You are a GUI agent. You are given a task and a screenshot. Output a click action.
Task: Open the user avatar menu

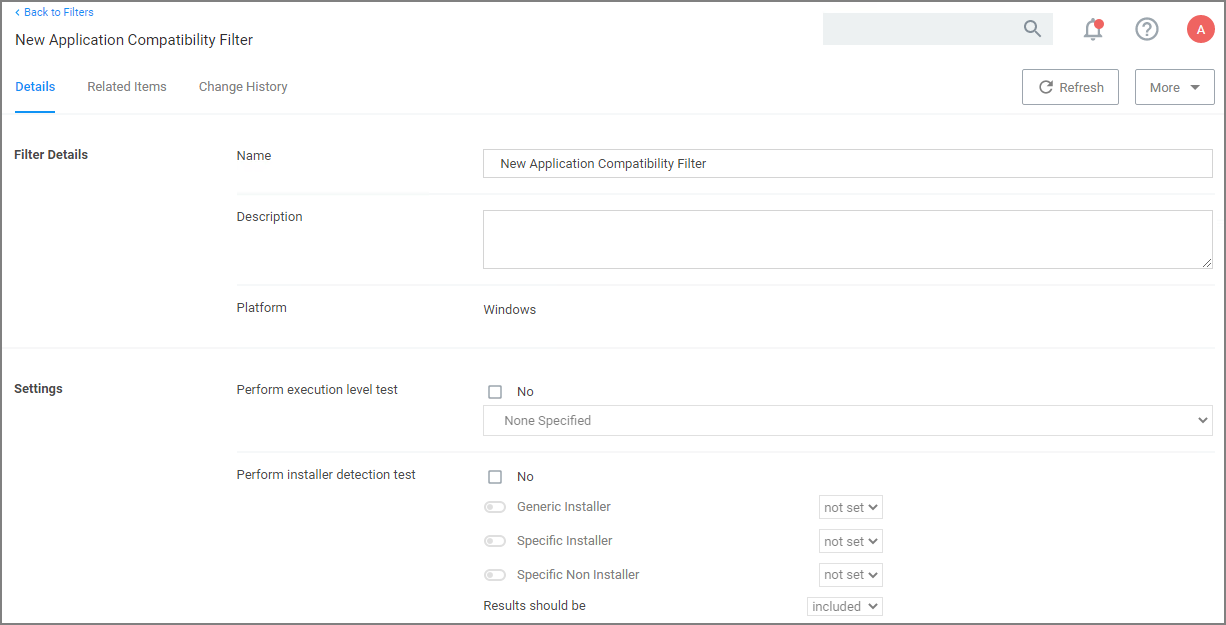[x=1200, y=29]
